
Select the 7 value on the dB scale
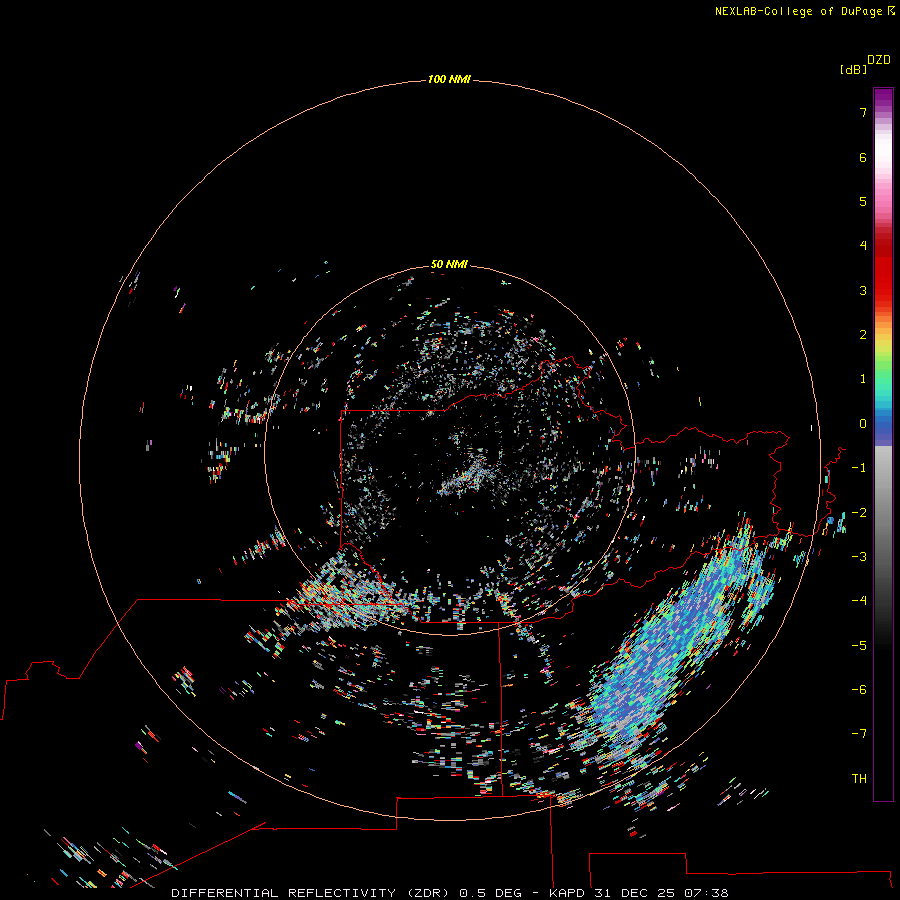coord(863,113)
